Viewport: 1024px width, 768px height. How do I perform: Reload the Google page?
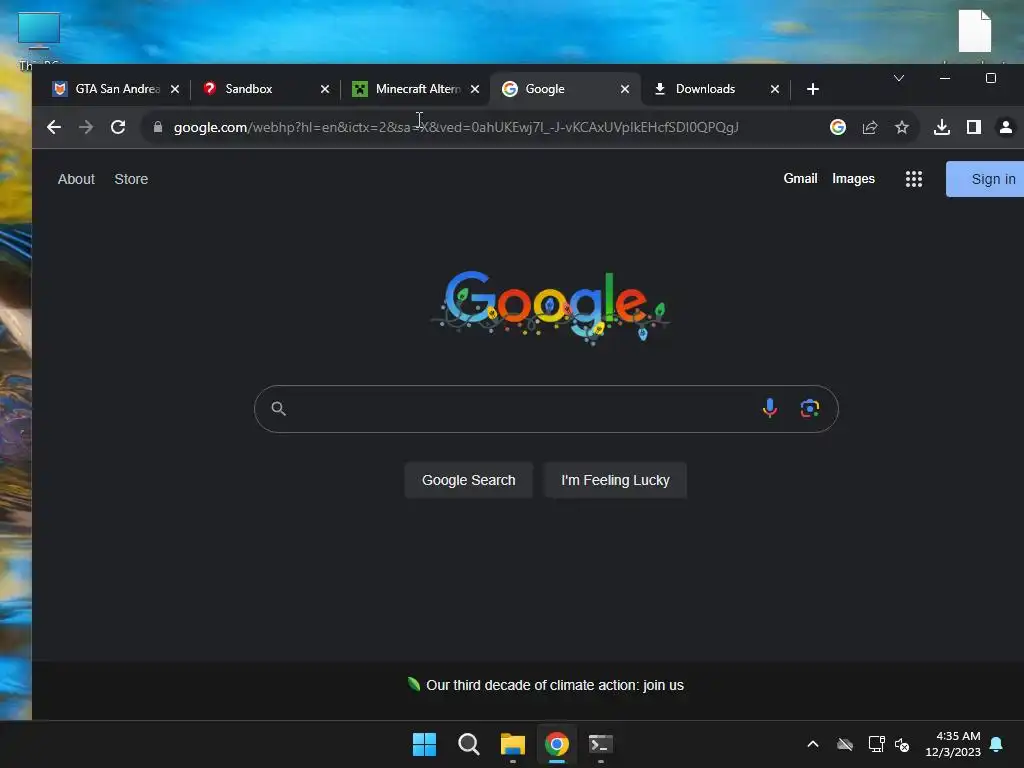pos(118,127)
